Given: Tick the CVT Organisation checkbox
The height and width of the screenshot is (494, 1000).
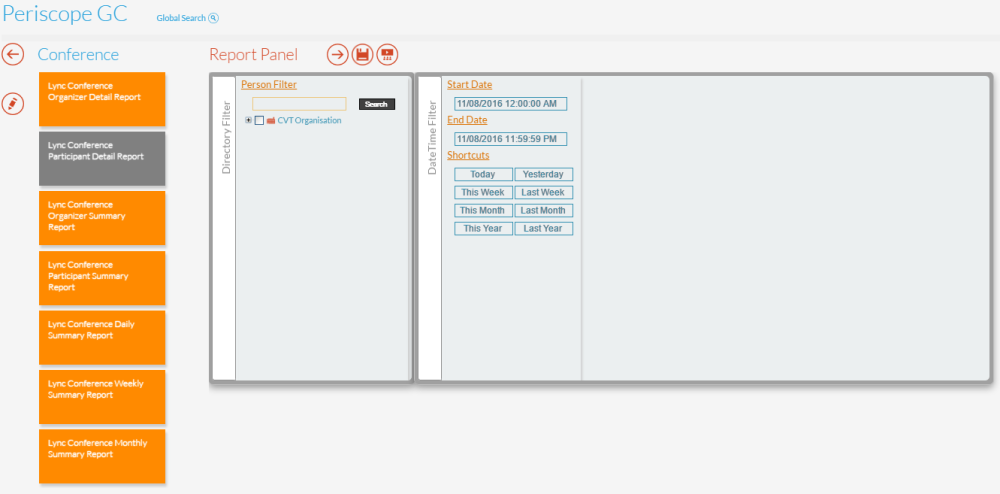Looking at the screenshot, I should tap(259, 120).
